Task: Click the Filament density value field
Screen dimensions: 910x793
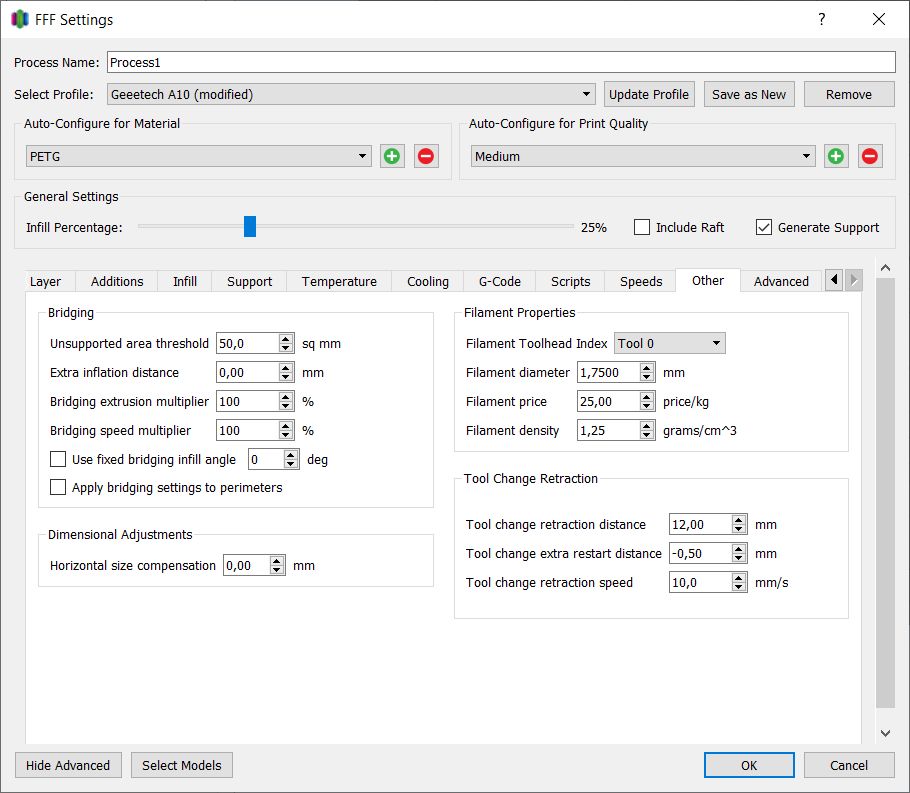Action: coord(609,430)
